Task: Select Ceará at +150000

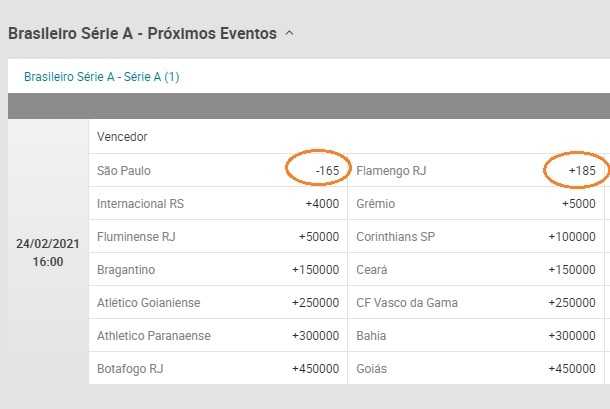Action: point(476,270)
